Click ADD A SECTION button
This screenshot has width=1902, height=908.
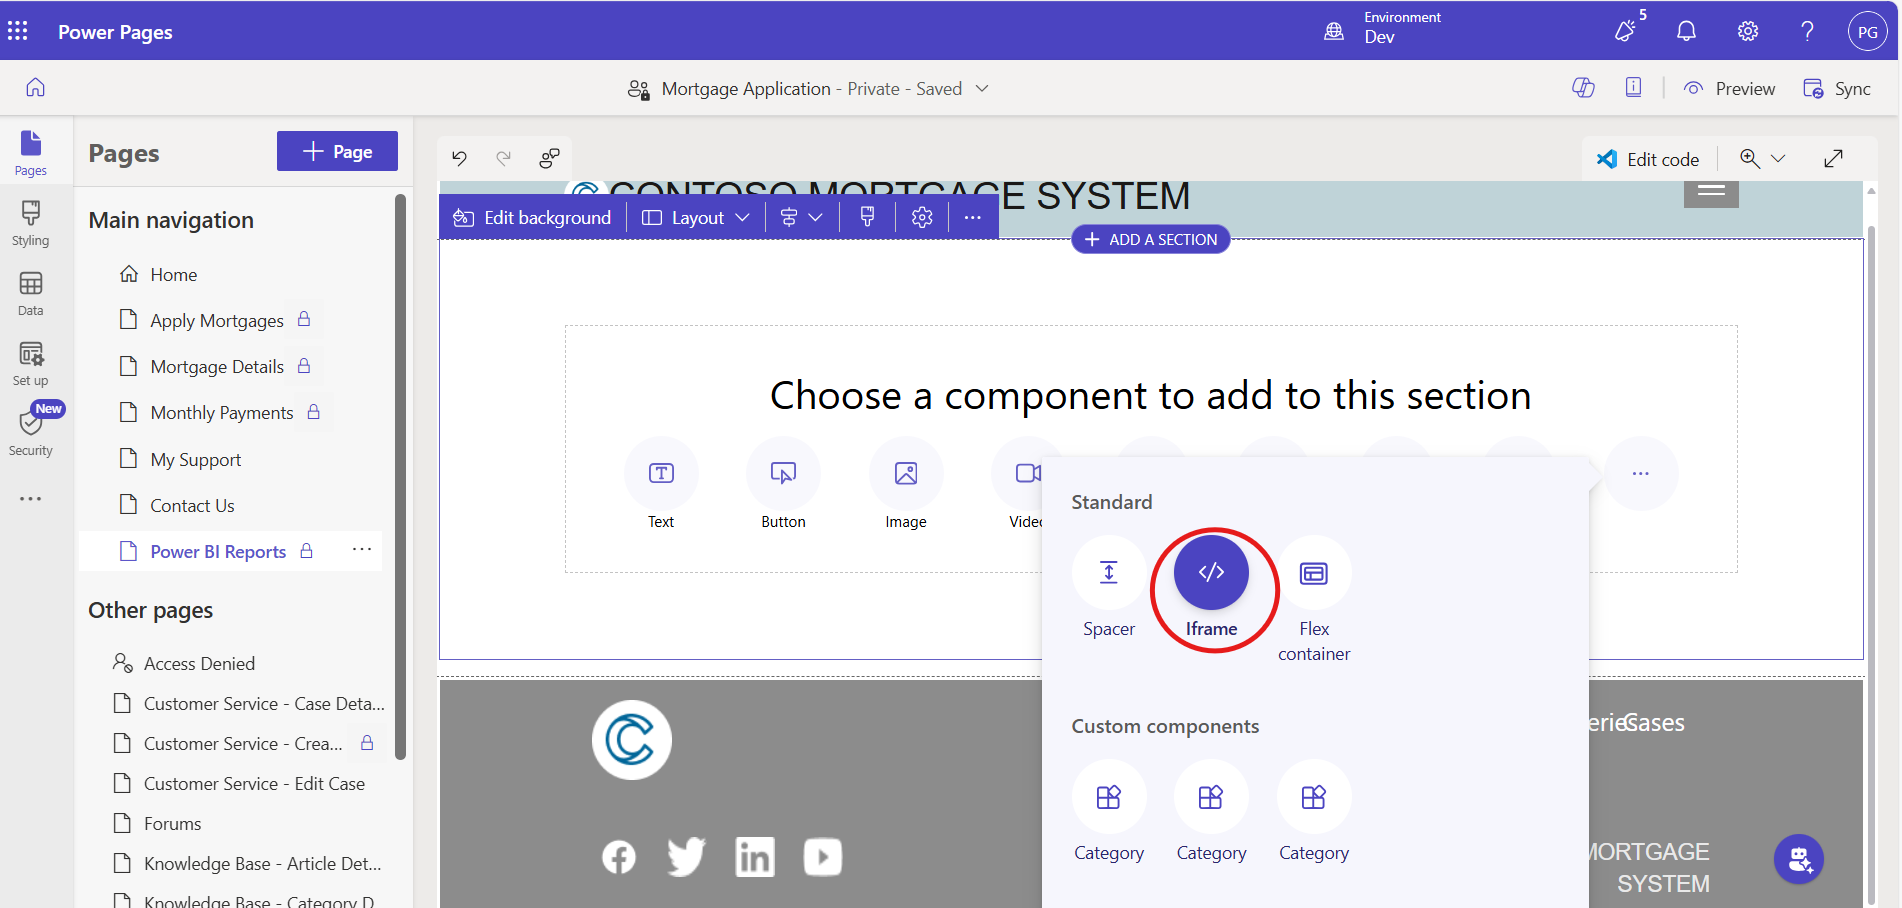(x=1150, y=240)
